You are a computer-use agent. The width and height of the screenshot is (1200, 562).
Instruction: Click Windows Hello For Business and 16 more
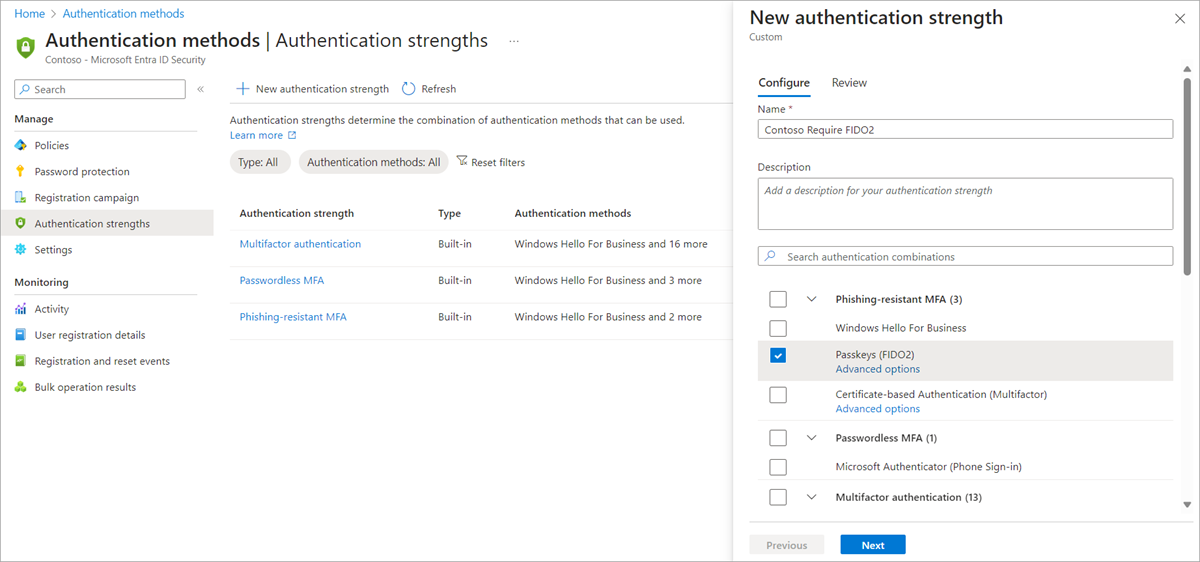click(610, 244)
